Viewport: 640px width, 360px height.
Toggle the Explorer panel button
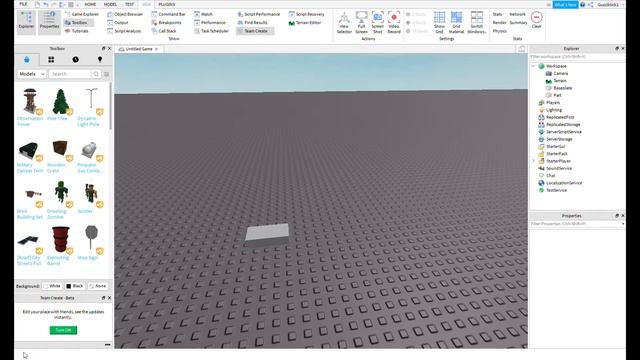point(26,22)
